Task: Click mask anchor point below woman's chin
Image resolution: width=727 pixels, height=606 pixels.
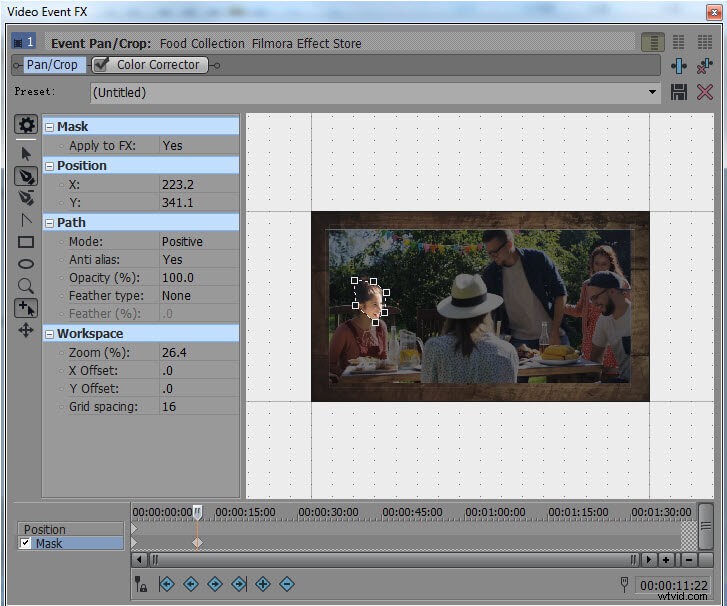Action: pyautogui.click(x=375, y=322)
